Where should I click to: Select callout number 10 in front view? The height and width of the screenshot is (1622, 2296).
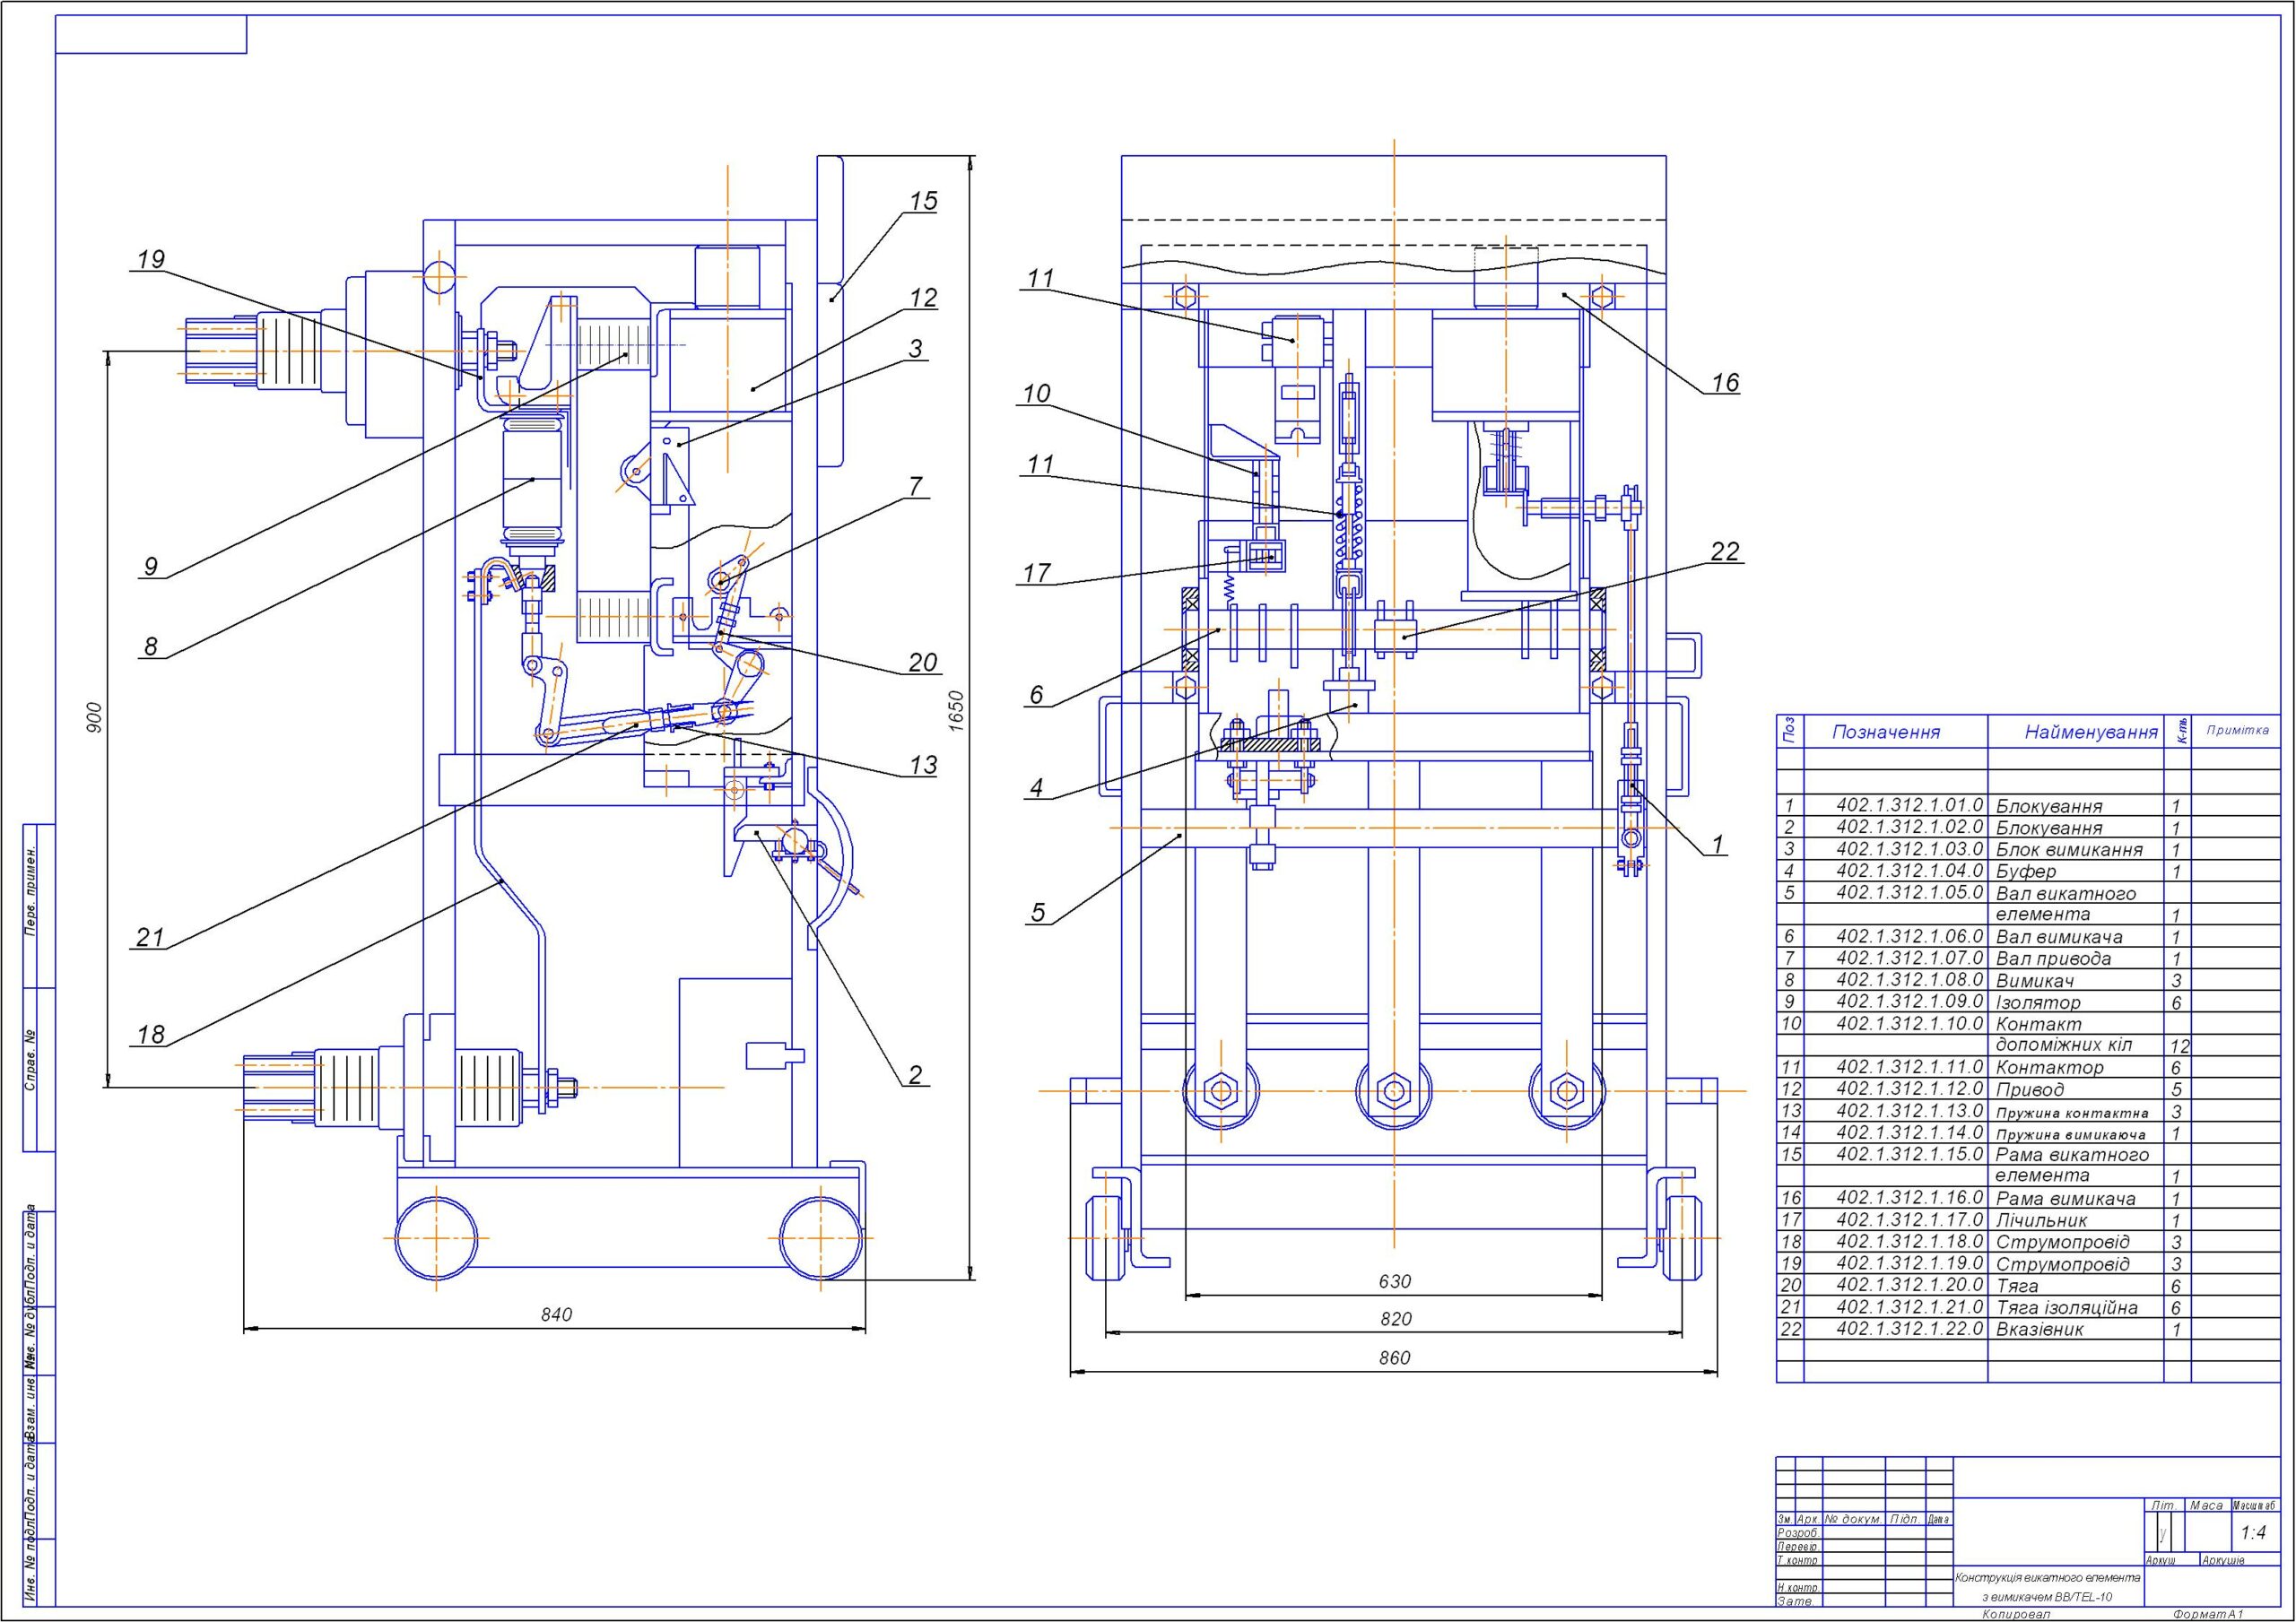[x=1037, y=394]
